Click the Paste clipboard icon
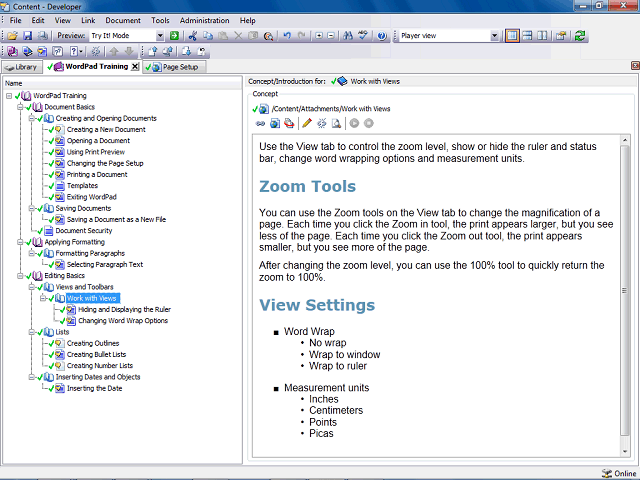 (x=223, y=36)
